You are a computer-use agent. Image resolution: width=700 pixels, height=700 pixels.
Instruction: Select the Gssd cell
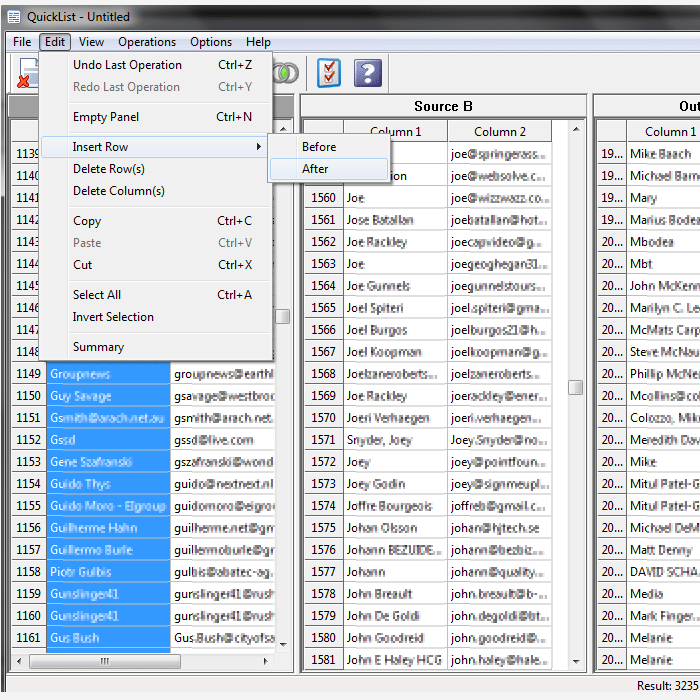pyautogui.click(x=108, y=440)
